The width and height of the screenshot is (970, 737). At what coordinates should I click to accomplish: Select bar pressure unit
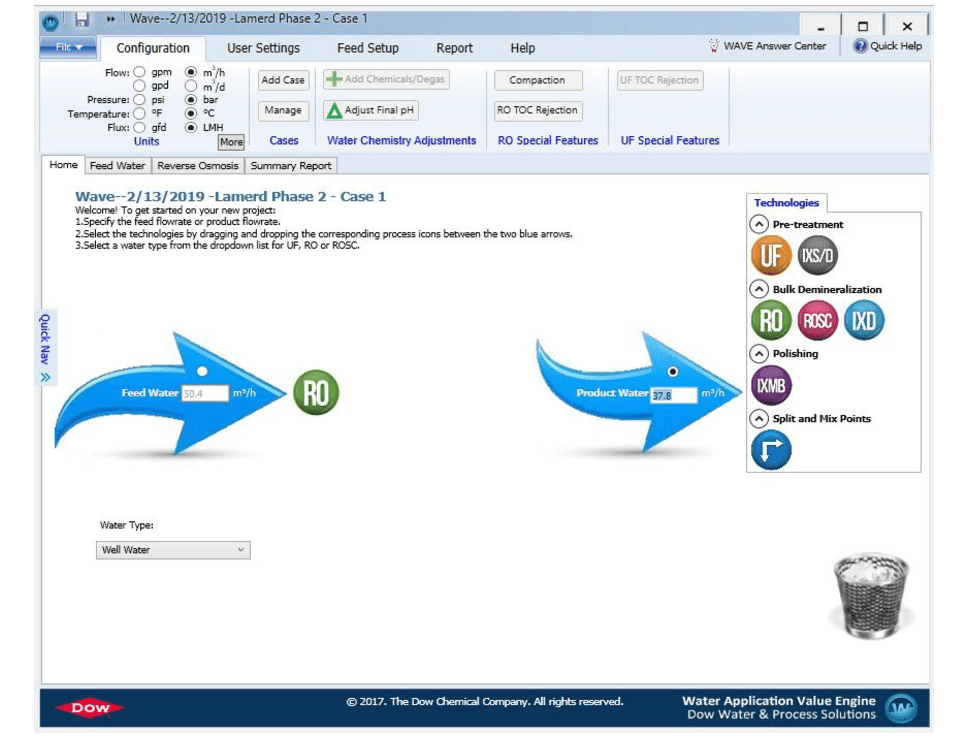[x=191, y=100]
